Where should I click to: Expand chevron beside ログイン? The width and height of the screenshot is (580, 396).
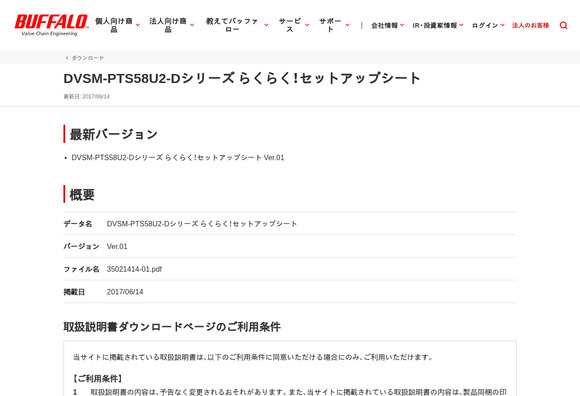(x=502, y=25)
